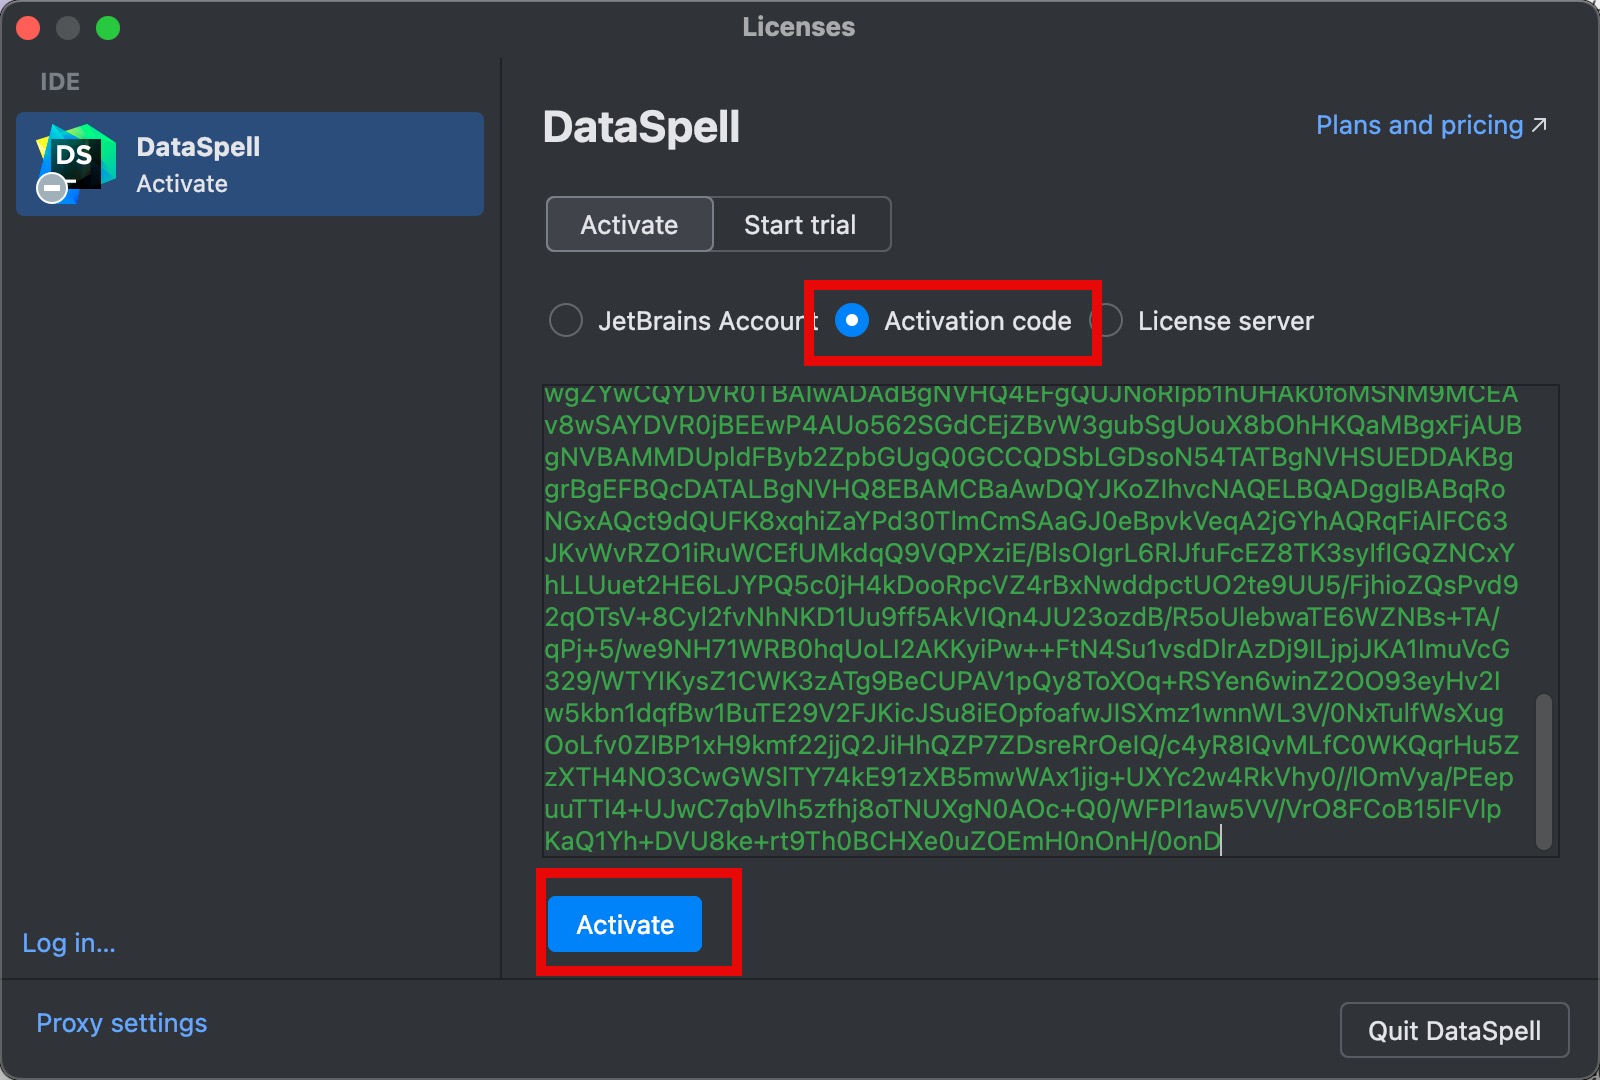Click the Licenses window title
This screenshot has width=1600, height=1080.
coord(799,27)
